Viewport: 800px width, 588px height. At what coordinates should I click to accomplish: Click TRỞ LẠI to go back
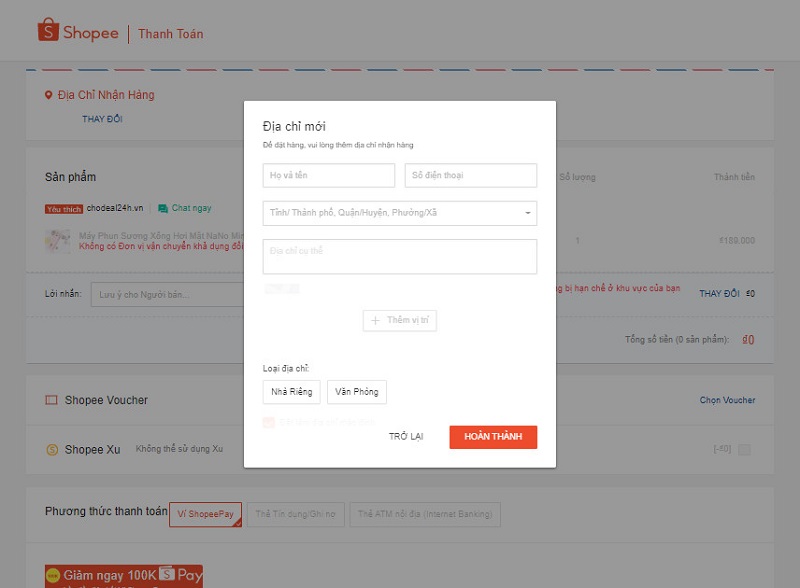coord(406,437)
